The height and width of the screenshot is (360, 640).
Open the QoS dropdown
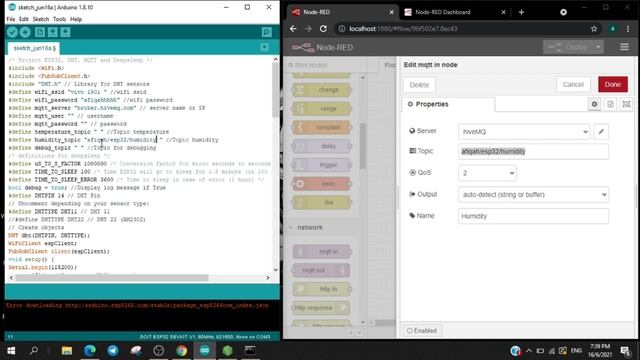pyautogui.click(x=487, y=173)
